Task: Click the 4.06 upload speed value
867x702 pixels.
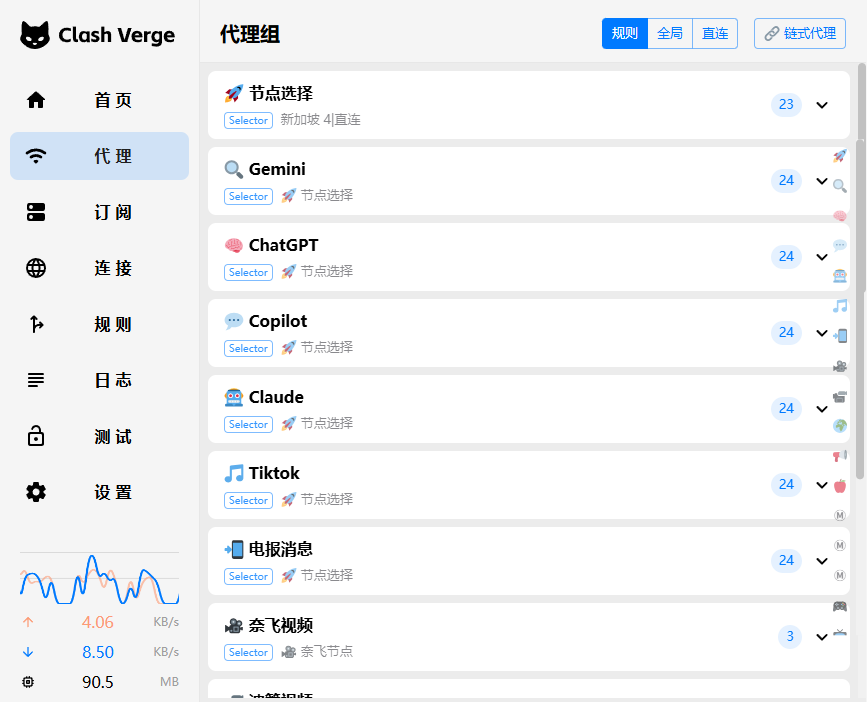Action: coord(98,622)
